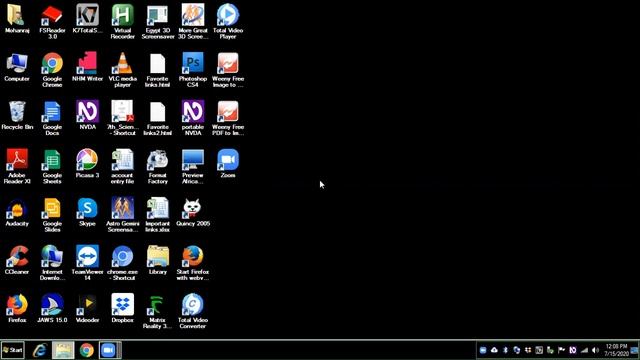Open the volume control in system tray
Screen dimensions: 640x360
(x=595, y=350)
